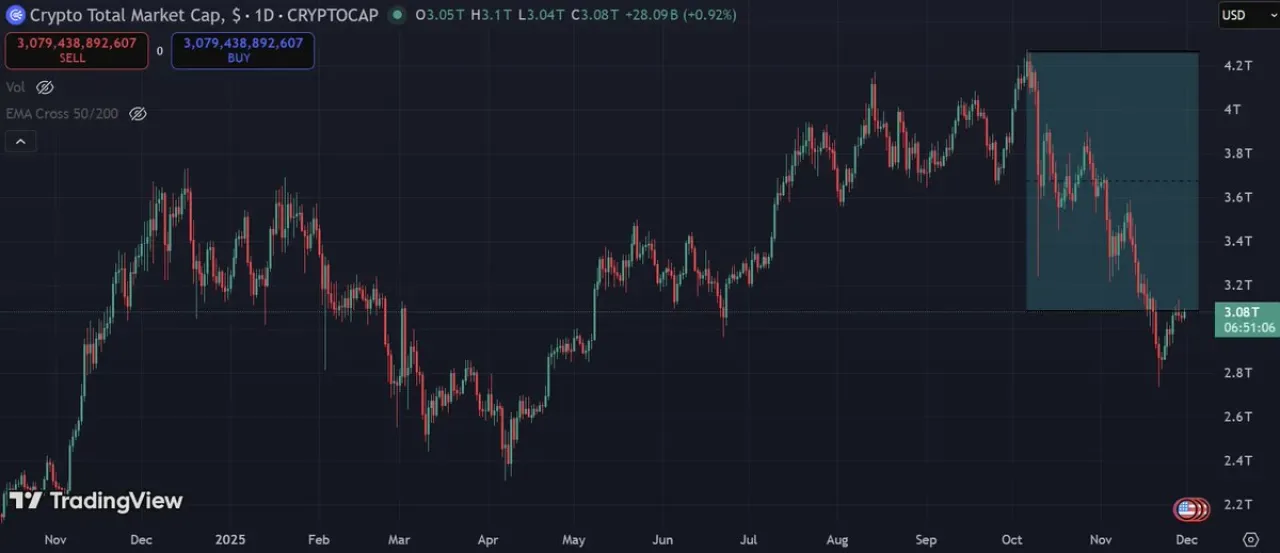
Task: Click the Jul label on time axis
Action: tap(748, 540)
